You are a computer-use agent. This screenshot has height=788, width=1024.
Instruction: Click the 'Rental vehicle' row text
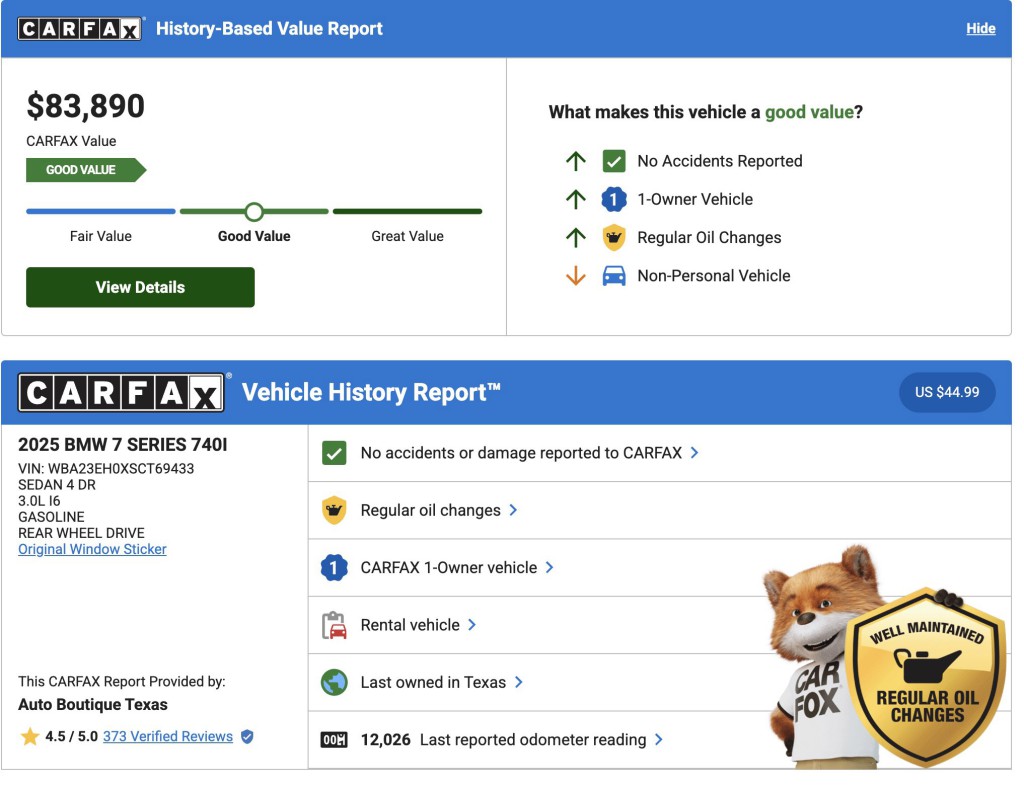[410, 625]
